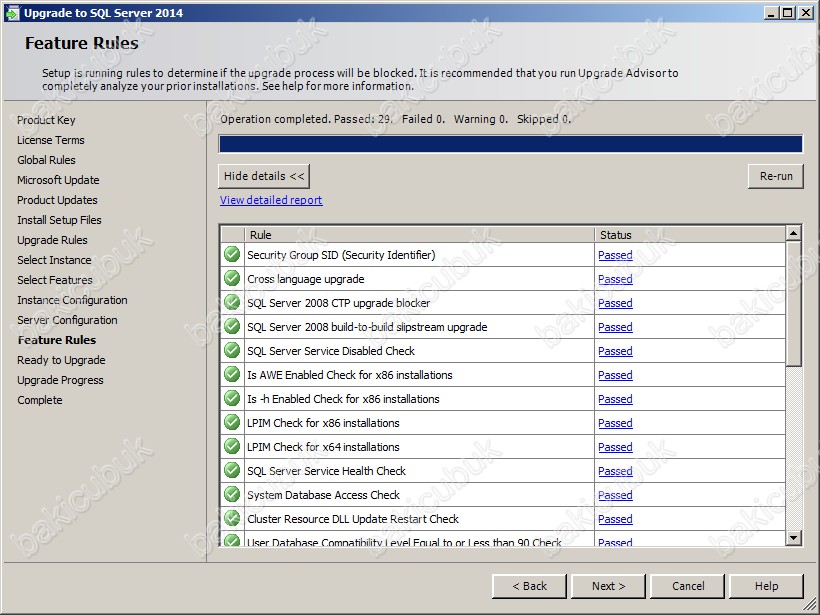Image resolution: width=820 pixels, height=615 pixels.
Task: Select the 'Cross language upgrade' rule name
Action: pyautogui.click(x=305, y=279)
